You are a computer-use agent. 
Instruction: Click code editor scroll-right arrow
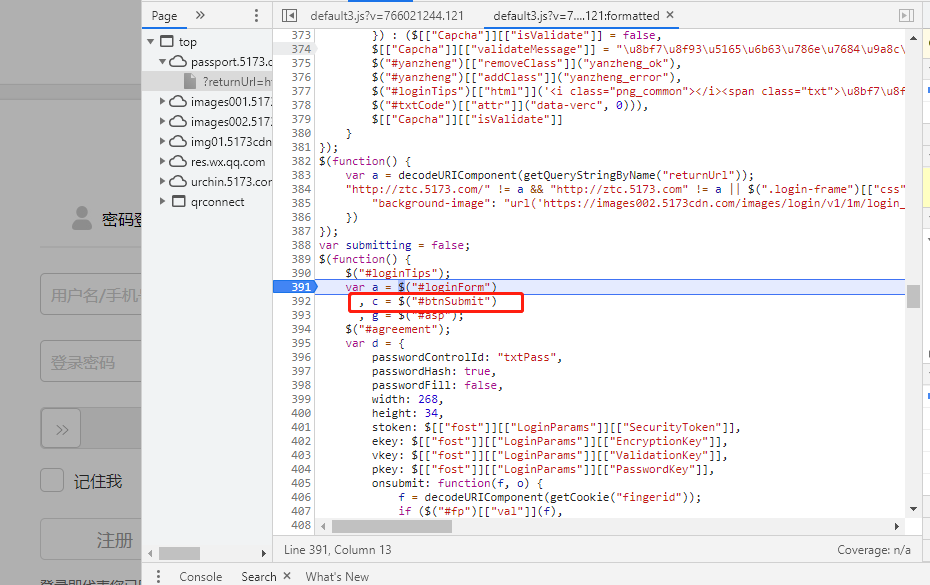coord(896,526)
